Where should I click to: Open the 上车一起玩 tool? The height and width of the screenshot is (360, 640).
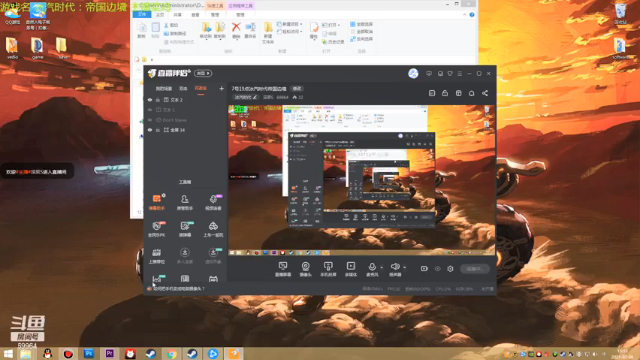point(213,229)
